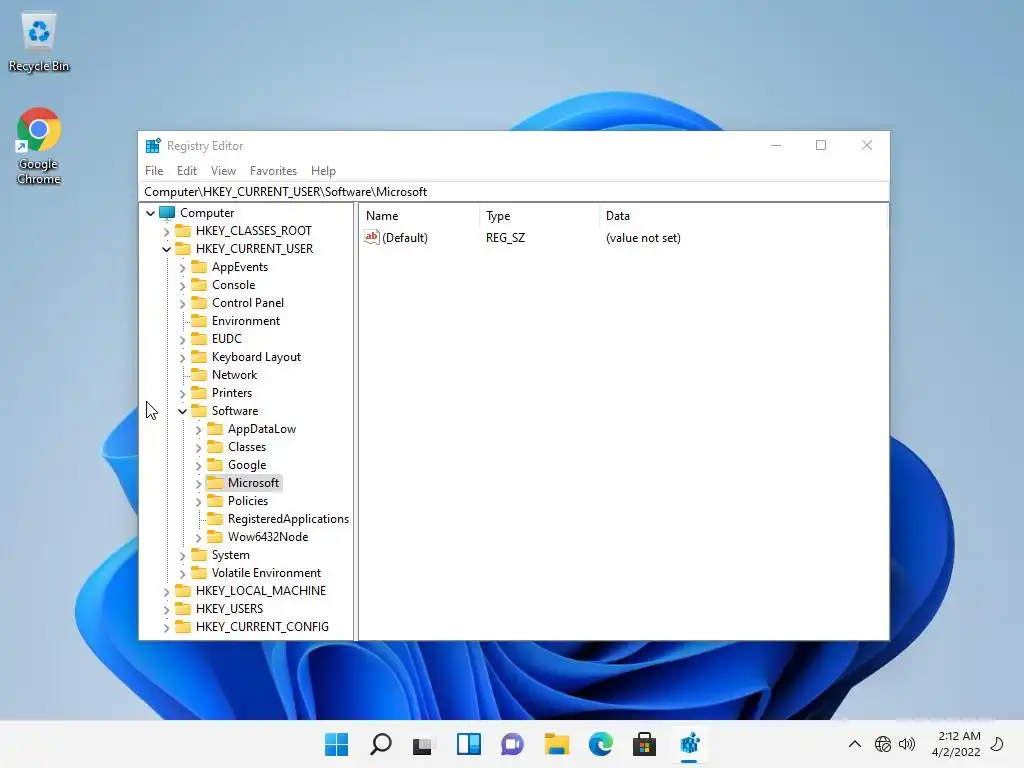Open the Recycle Bin desktop icon

point(39,42)
